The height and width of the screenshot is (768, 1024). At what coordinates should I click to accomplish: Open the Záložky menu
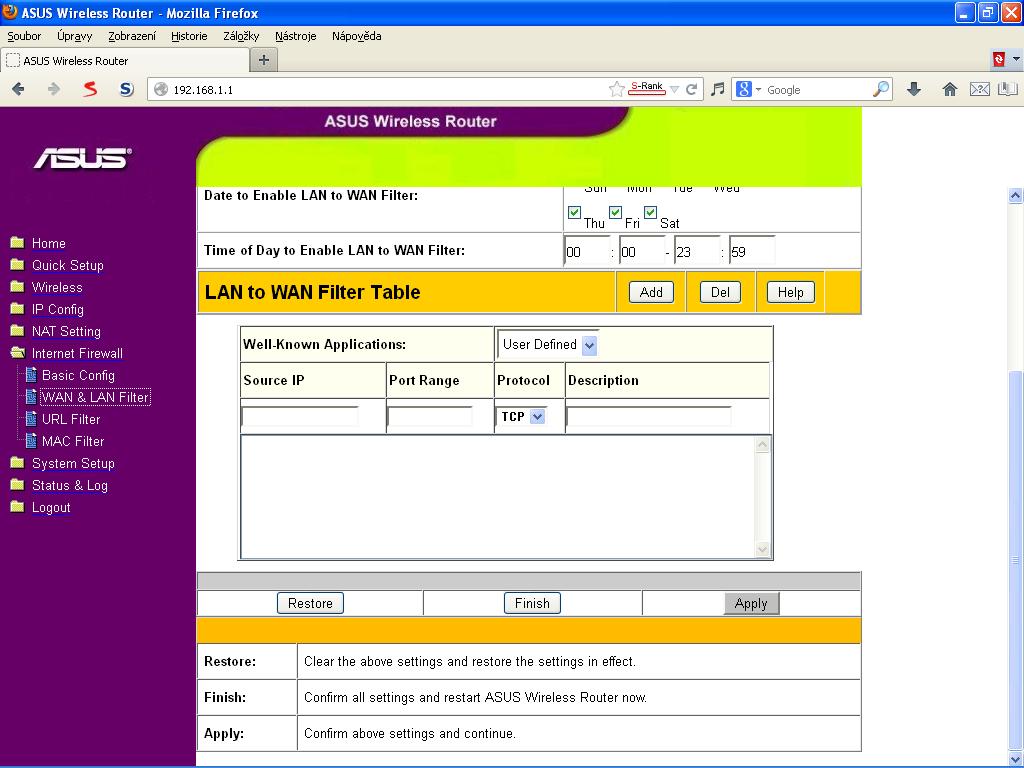pos(241,36)
